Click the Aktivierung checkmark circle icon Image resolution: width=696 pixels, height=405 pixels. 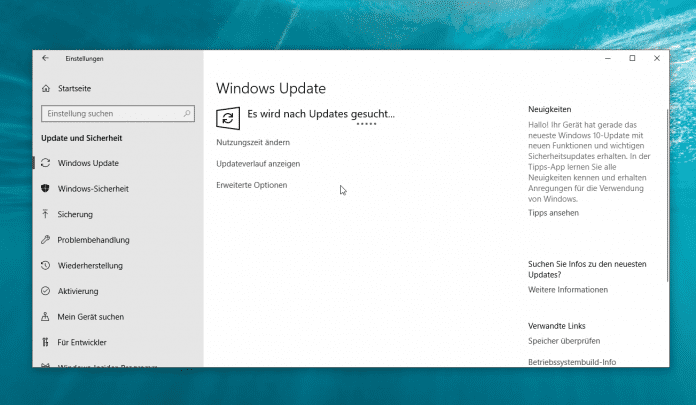pos(46,291)
